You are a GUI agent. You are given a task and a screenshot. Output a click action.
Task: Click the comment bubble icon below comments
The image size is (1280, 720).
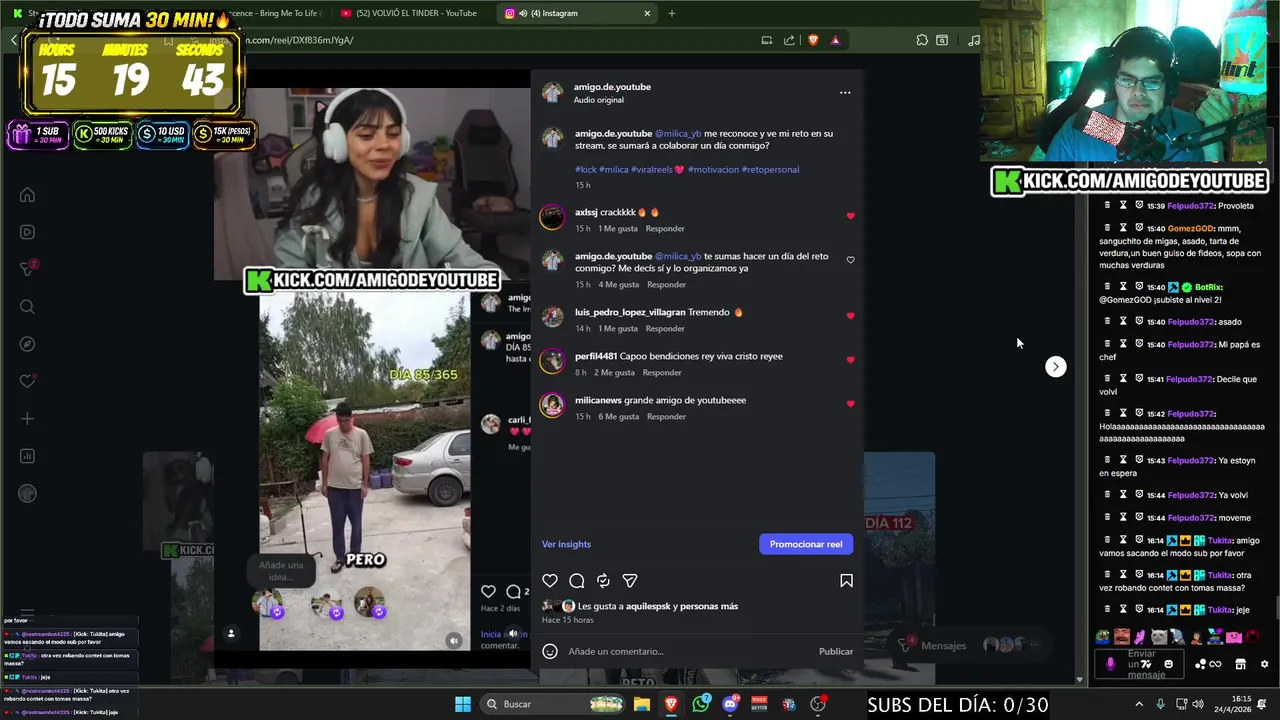coord(577,581)
